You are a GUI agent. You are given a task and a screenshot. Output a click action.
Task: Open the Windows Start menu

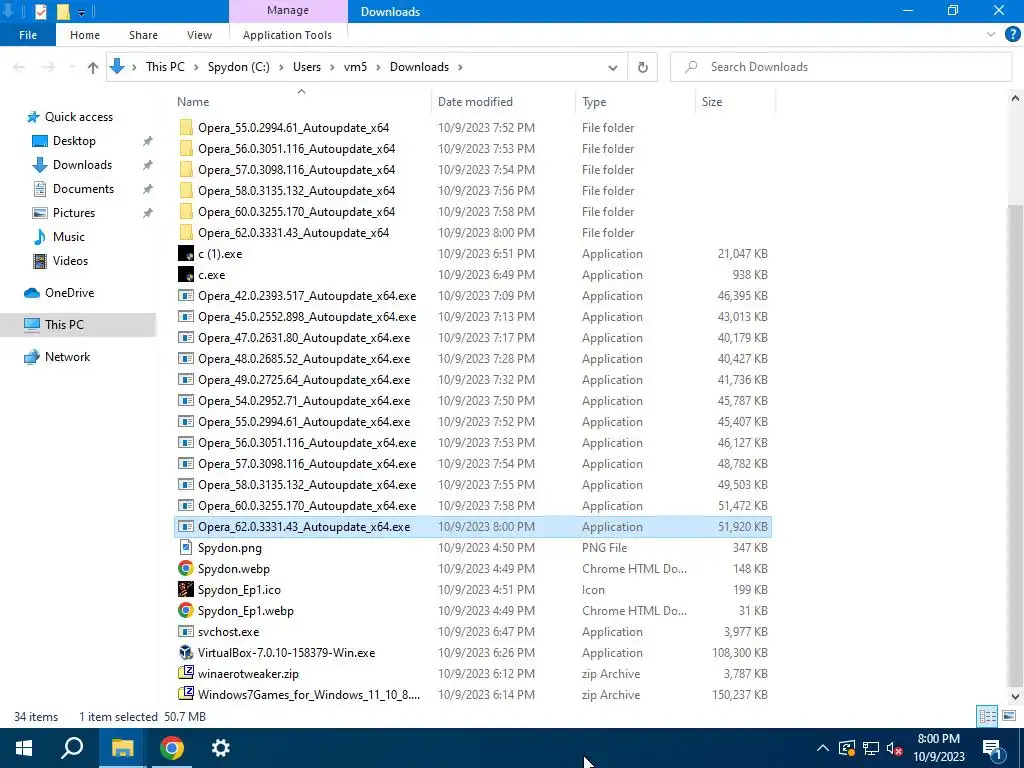24,748
